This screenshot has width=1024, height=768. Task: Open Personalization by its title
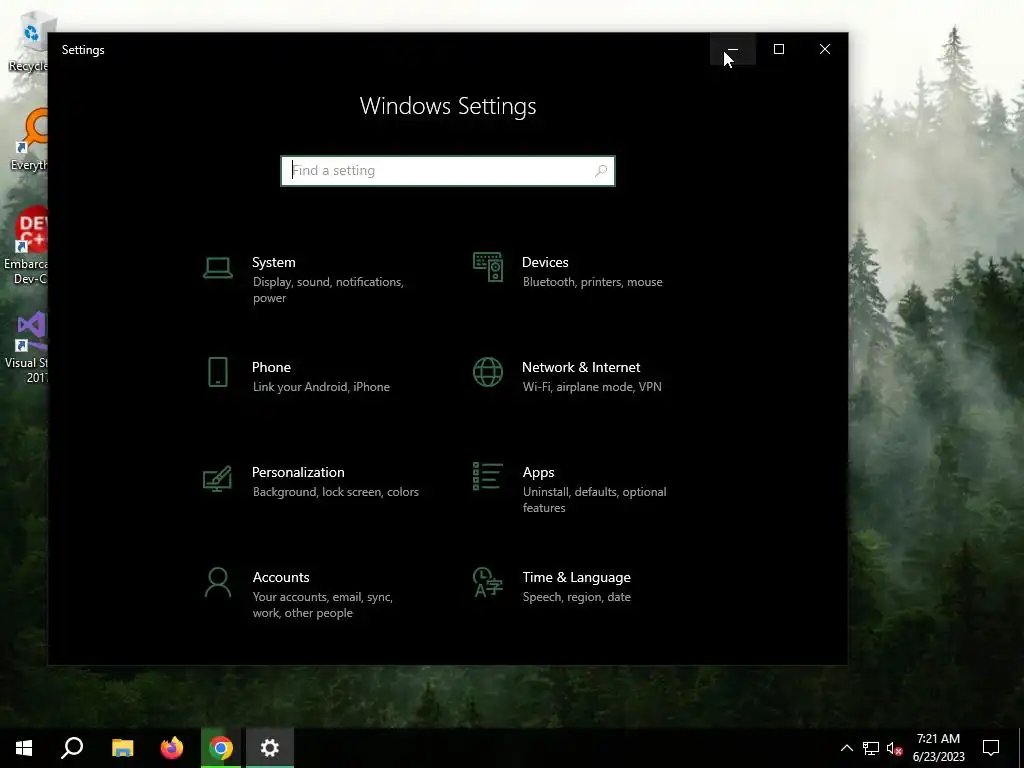click(298, 472)
